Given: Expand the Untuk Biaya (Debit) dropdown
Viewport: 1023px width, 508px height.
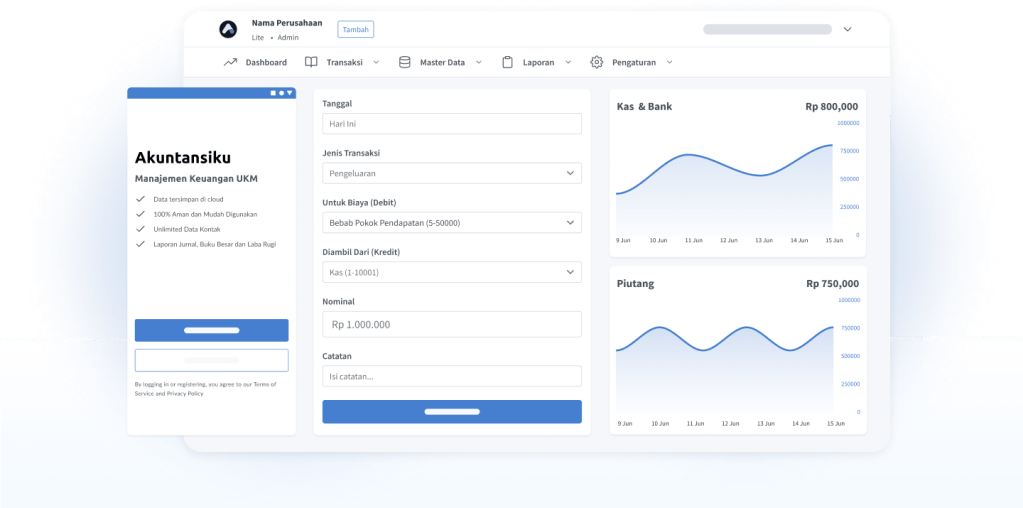Looking at the screenshot, I should (451, 222).
